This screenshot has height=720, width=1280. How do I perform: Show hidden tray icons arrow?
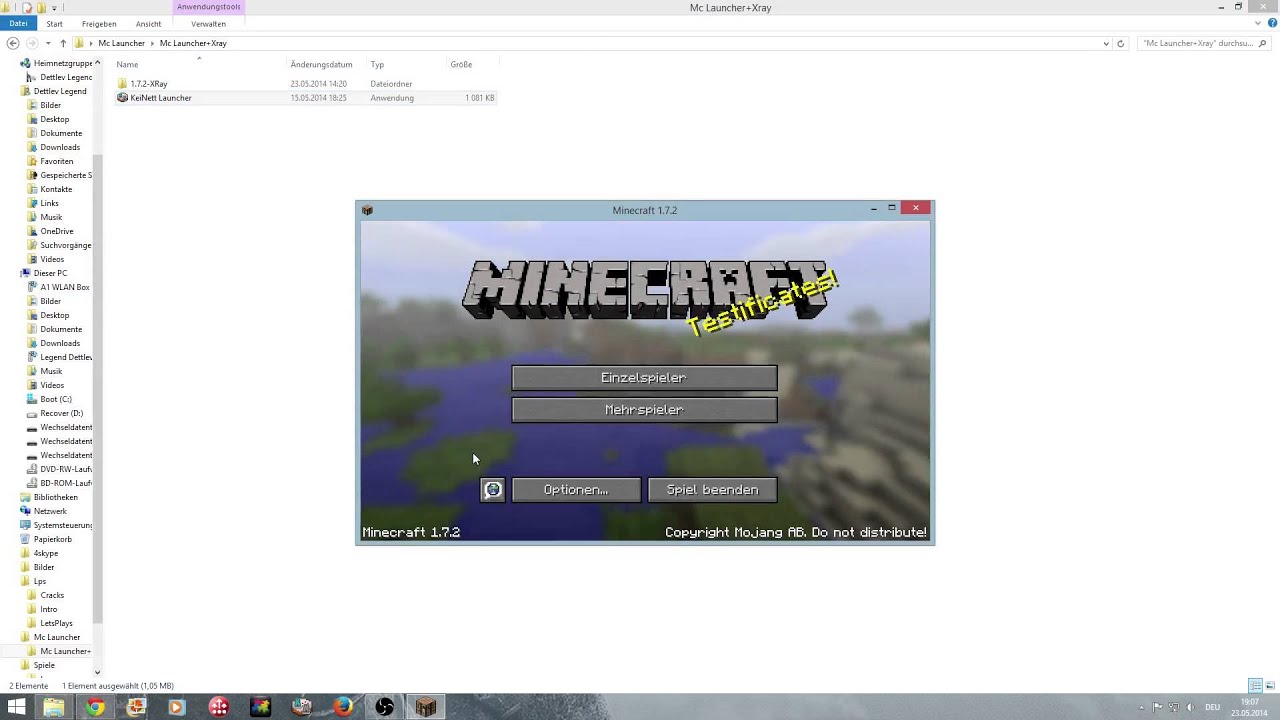pyautogui.click(x=1143, y=707)
